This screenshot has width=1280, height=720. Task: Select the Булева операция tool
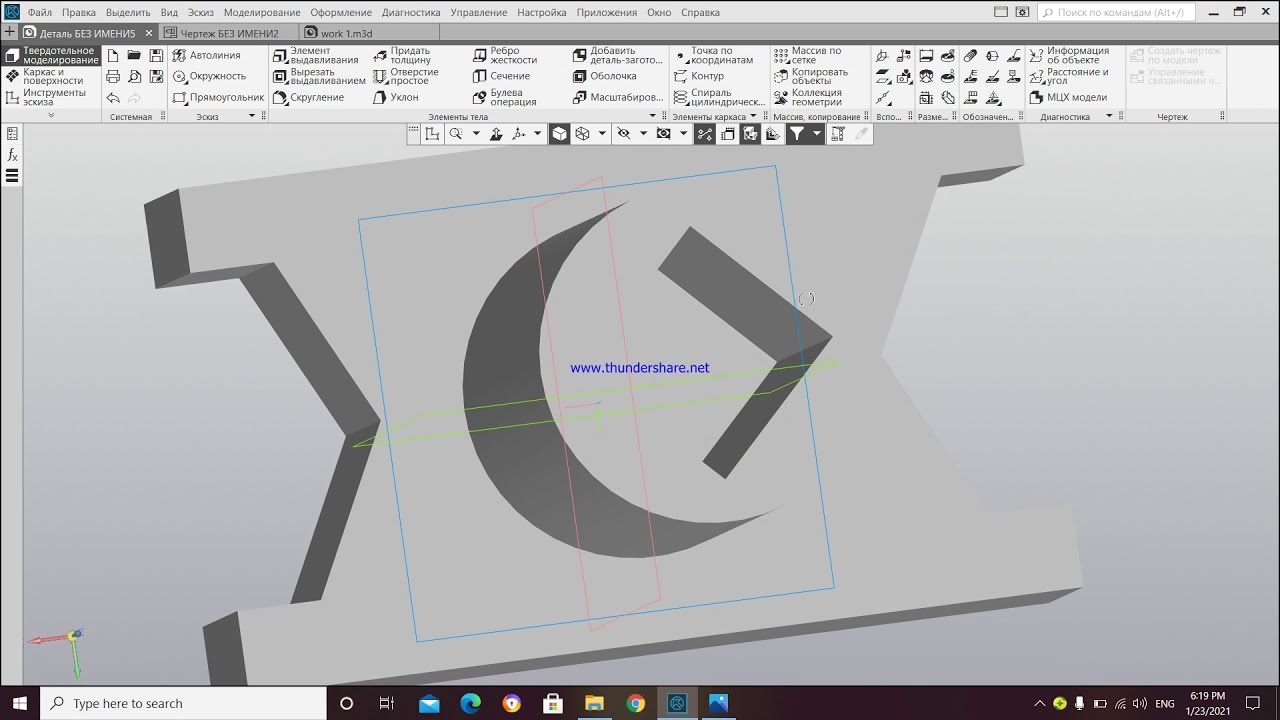click(x=505, y=98)
